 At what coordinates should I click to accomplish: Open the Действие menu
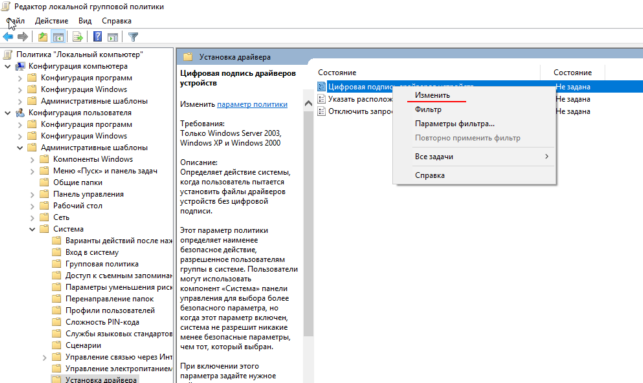click(x=51, y=21)
